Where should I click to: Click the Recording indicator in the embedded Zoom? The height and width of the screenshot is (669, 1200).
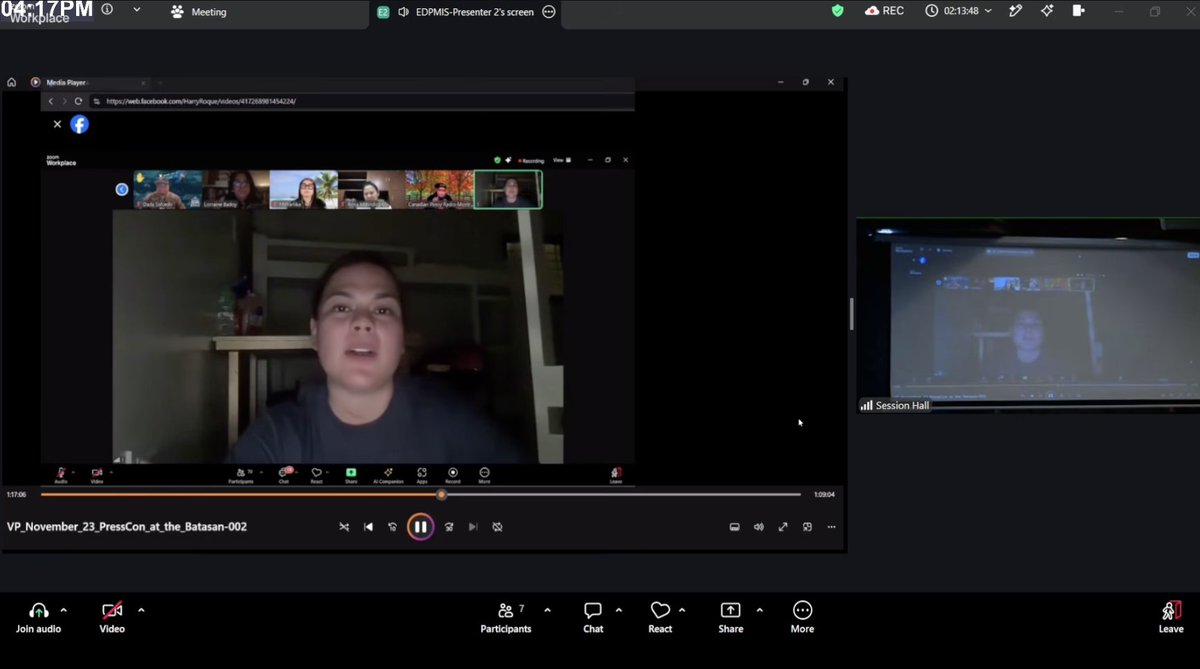pyautogui.click(x=531, y=160)
